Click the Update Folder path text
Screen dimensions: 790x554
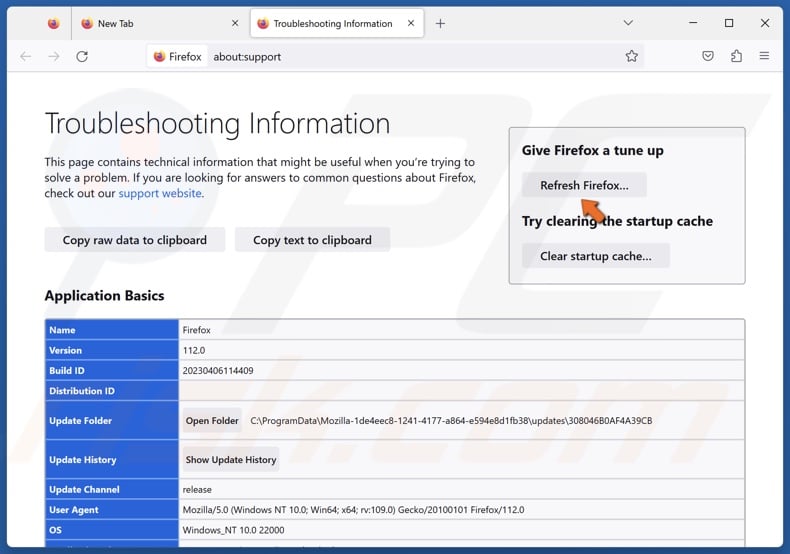451,421
